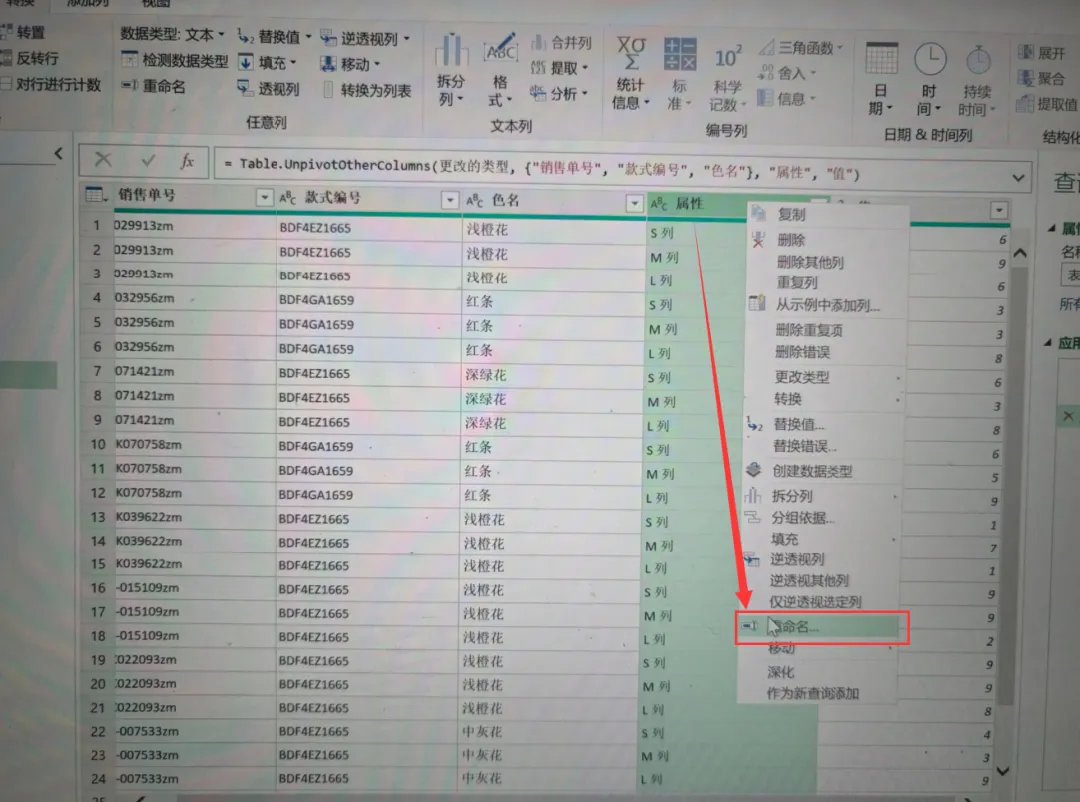Click the Expand (展开) structured column icon
Viewport: 1080px width, 802px height.
coord(1026,52)
